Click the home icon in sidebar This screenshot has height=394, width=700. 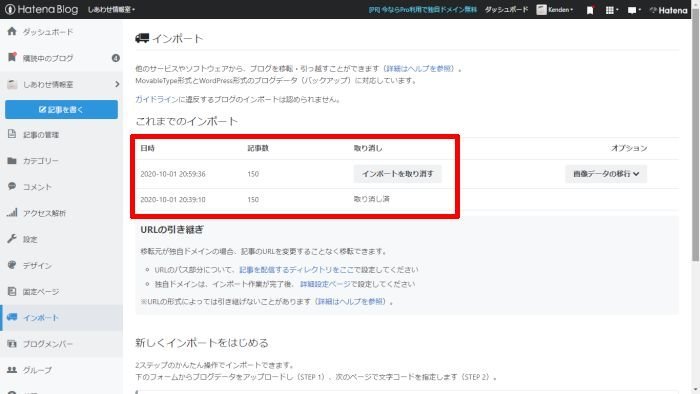[12, 31]
